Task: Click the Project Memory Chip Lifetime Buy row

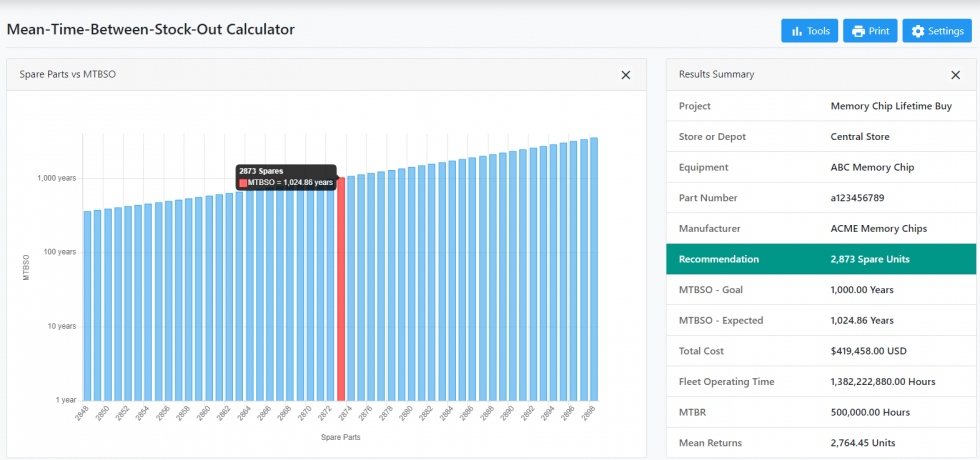Action: [820, 106]
